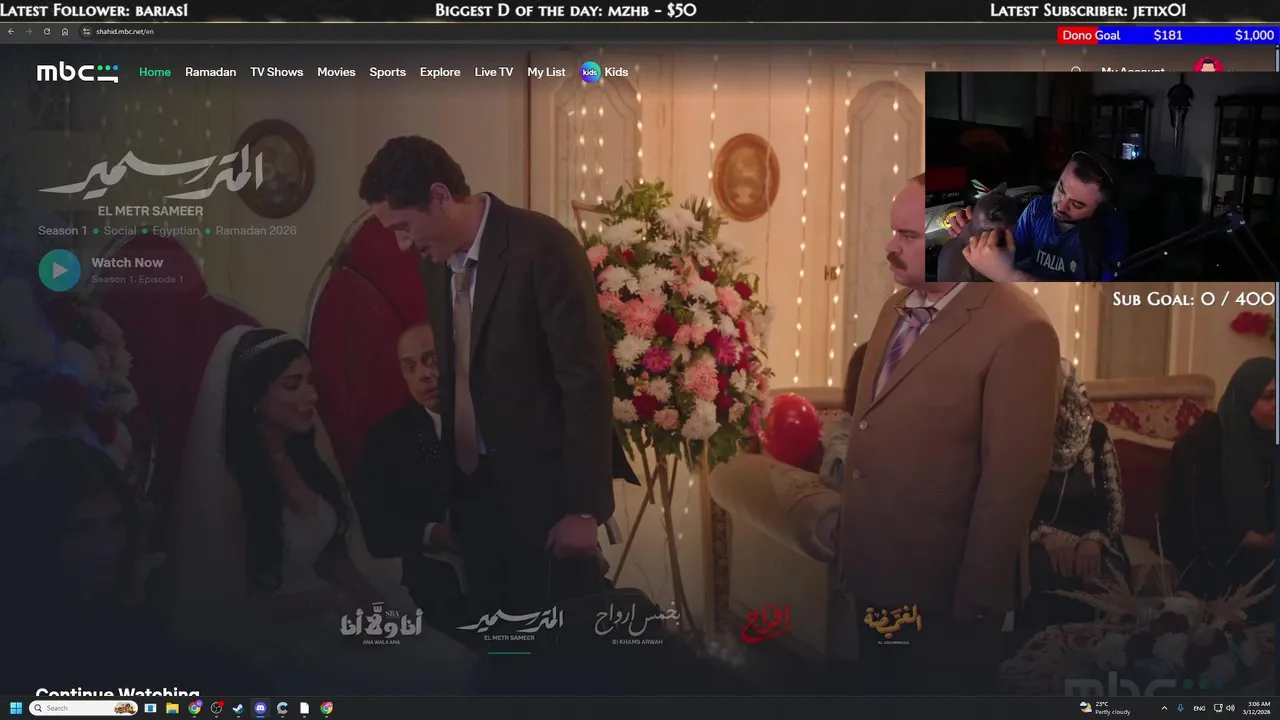Click the Ramadan 2026 tag
1280x720 pixels.
[256, 231]
